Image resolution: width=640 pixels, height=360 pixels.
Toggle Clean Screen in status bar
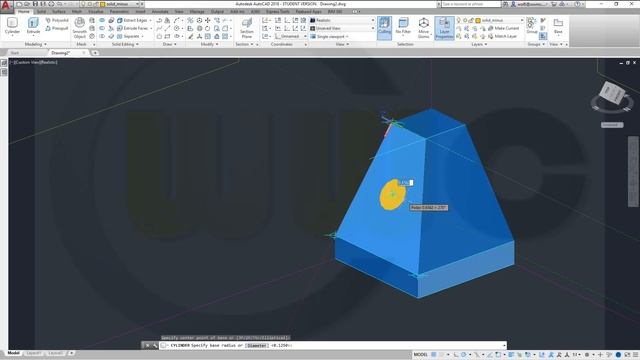tap(627, 355)
